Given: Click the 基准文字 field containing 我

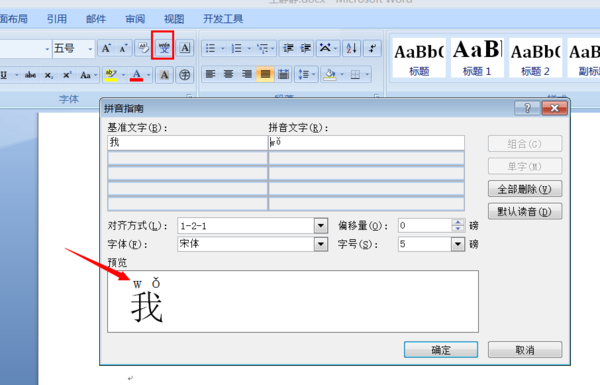Looking at the screenshot, I should click(188, 142).
